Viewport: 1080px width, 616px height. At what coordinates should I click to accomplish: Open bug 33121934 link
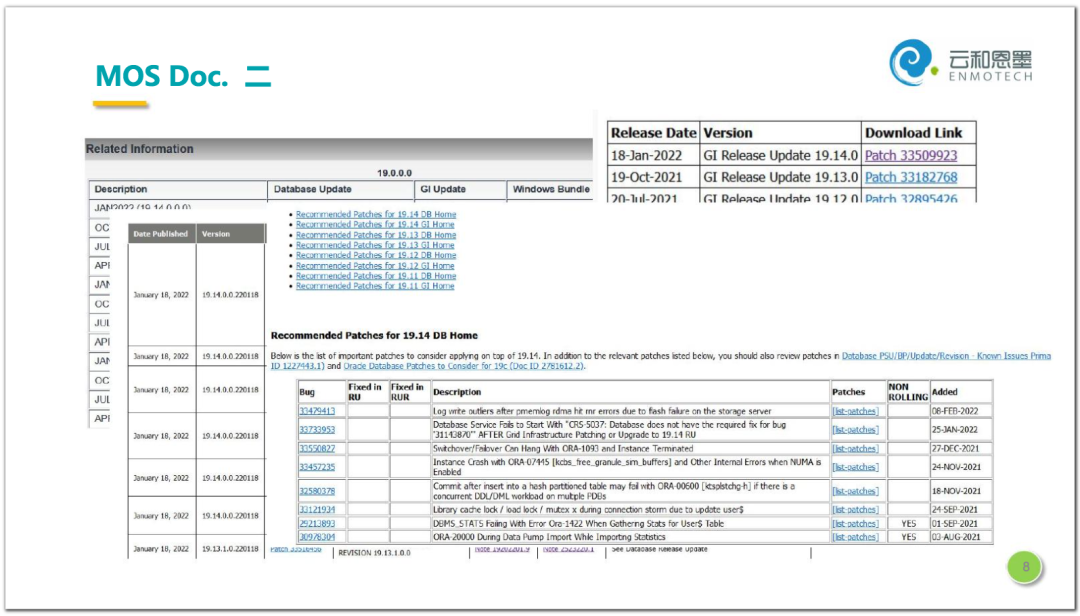coord(317,510)
